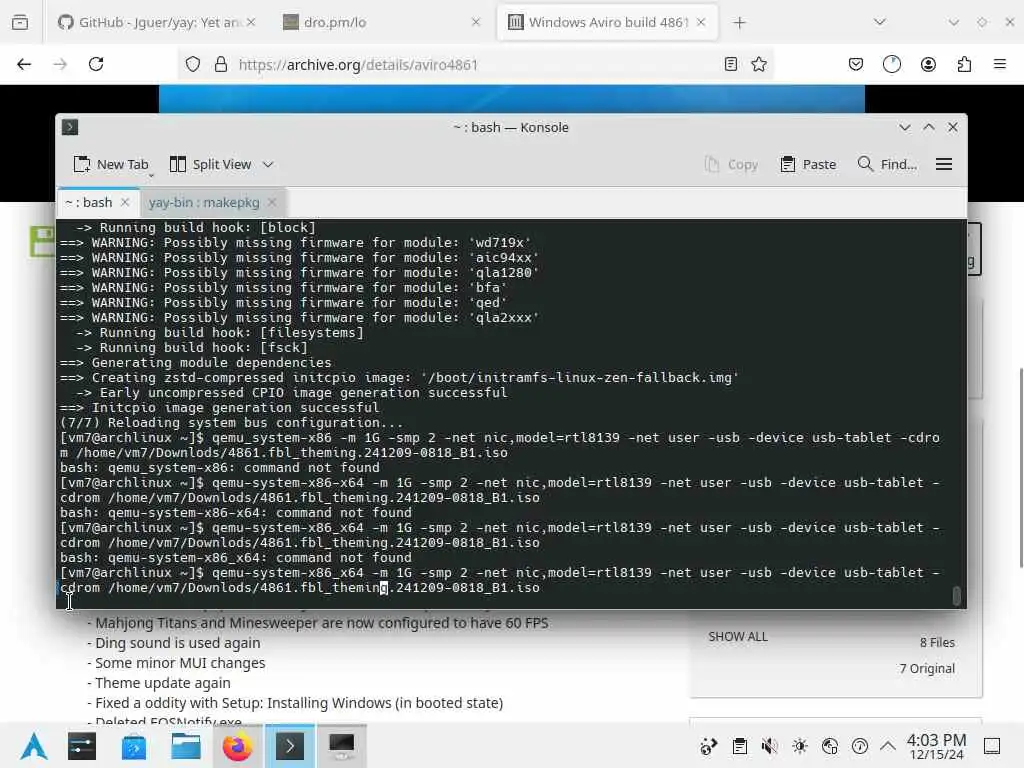
Task: Open the monitor app icon on taskbar
Action: [342, 746]
